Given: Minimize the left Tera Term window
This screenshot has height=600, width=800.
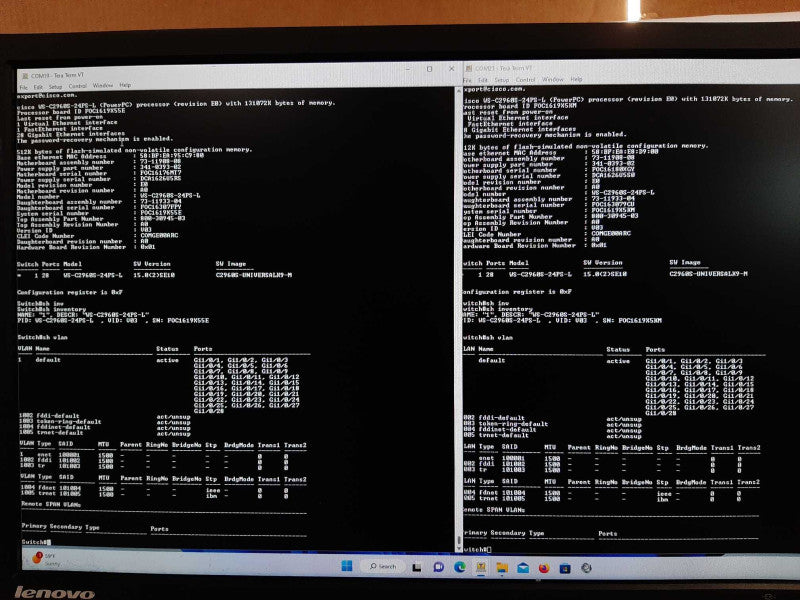Looking at the screenshot, I should click(x=408, y=69).
